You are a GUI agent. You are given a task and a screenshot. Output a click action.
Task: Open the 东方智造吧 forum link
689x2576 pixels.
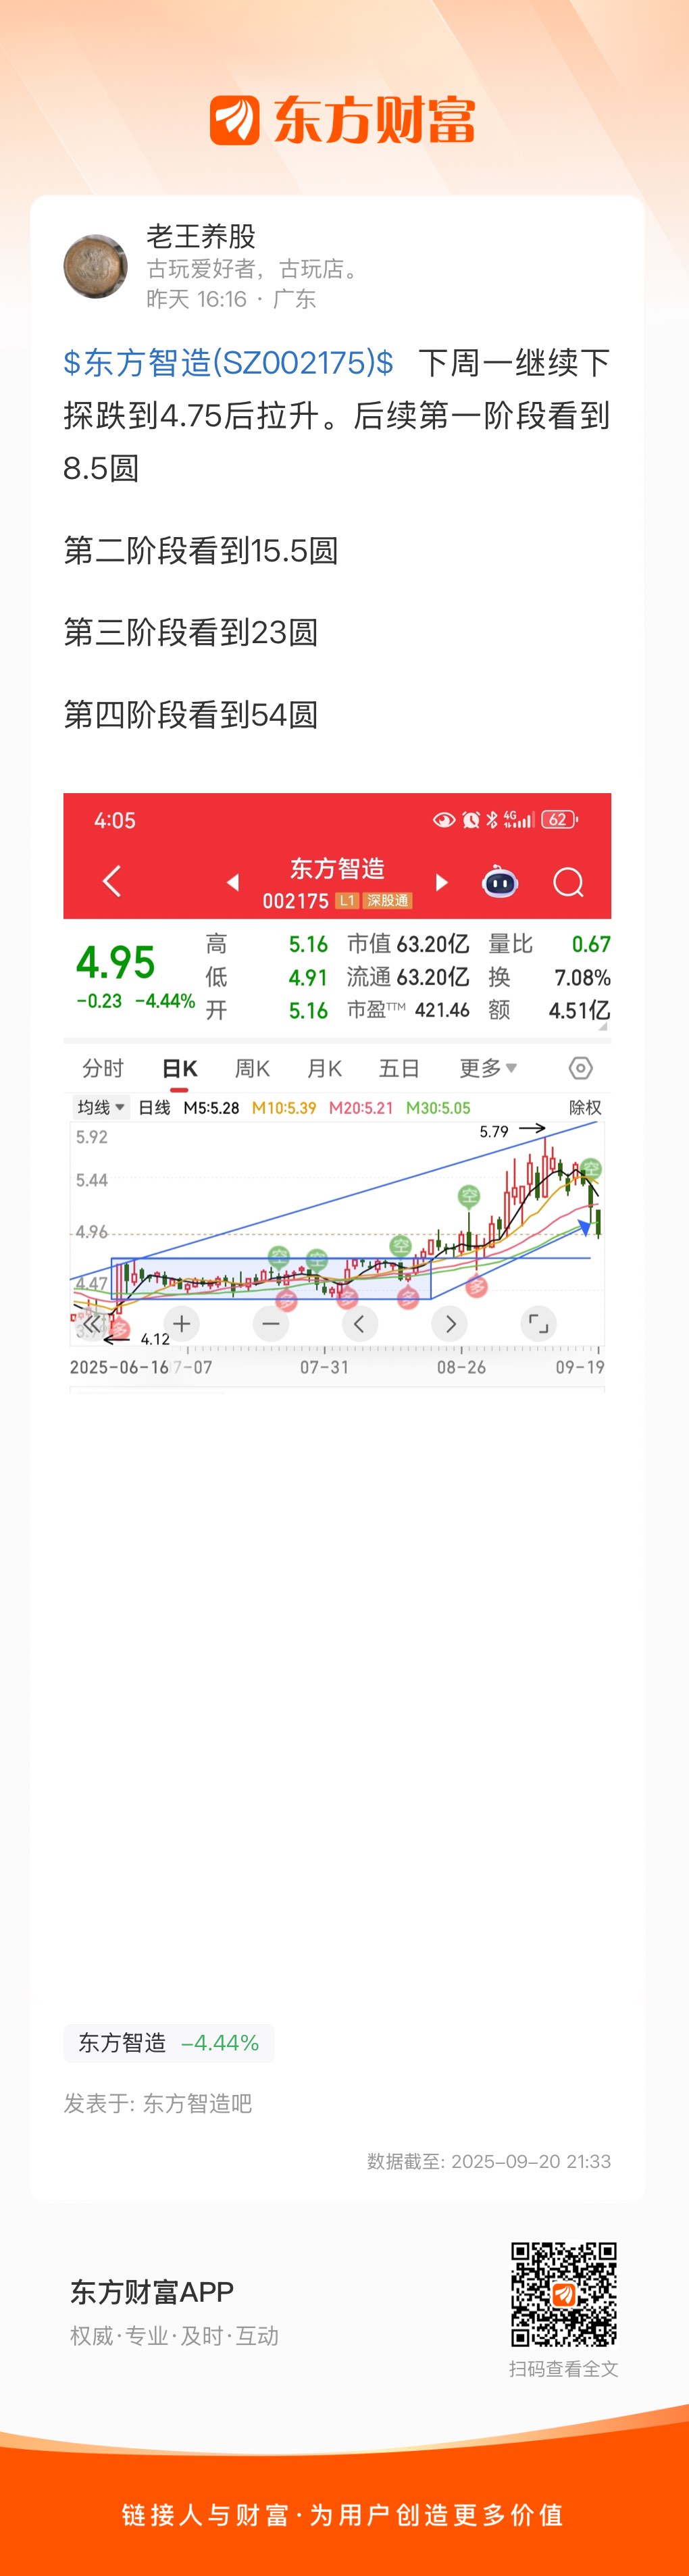(x=197, y=2103)
